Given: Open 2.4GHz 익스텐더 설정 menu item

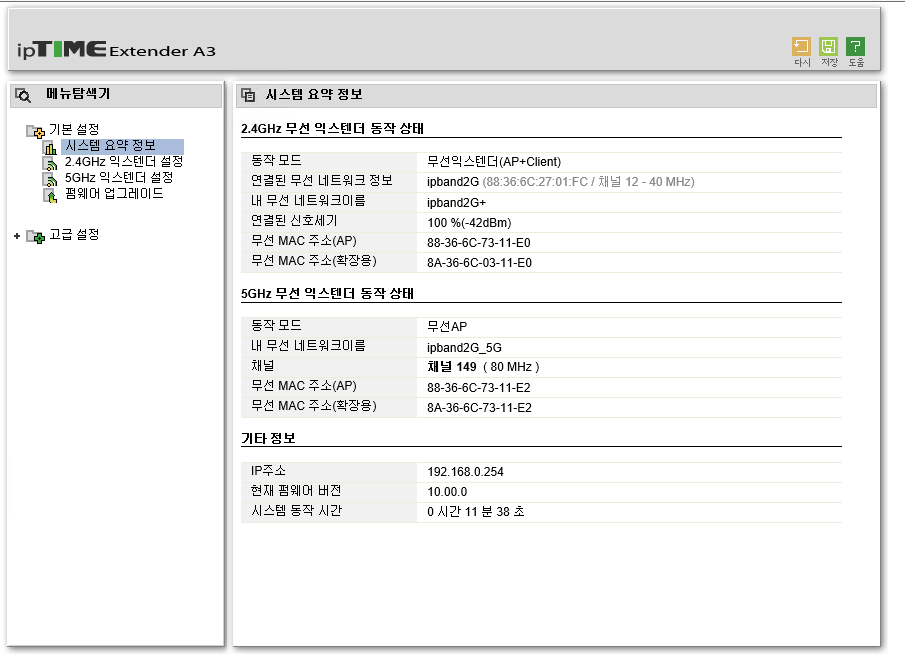Looking at the screenshot, I should pyautogui.click(x=124, y=162).
